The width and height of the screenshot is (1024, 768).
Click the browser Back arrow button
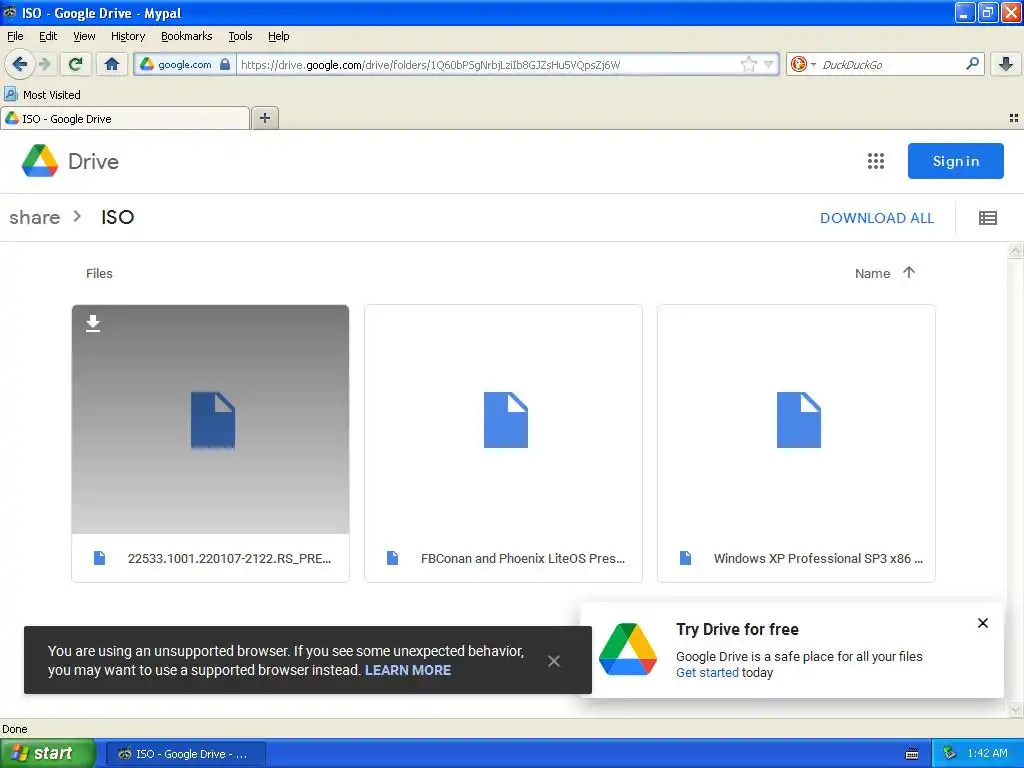coord(20,64)
